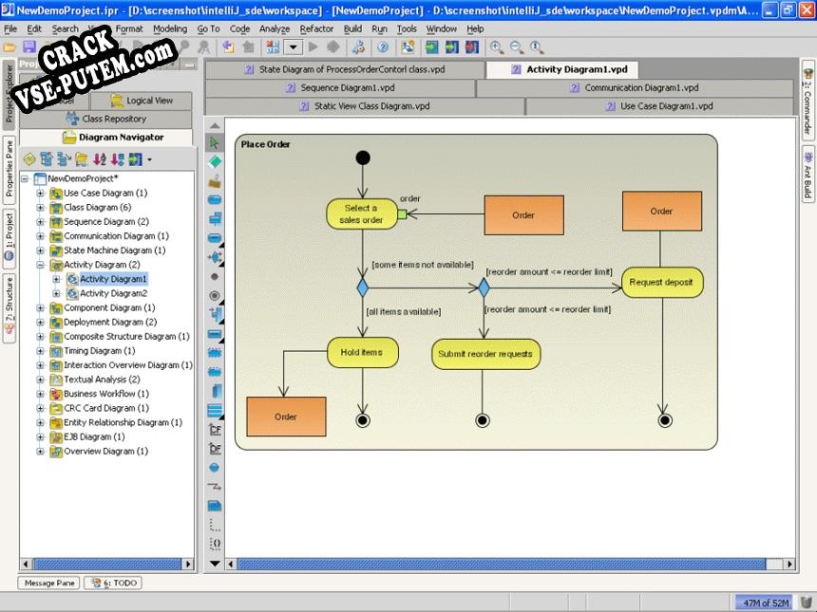Open the 7: Structure side panel
Viewport: 817px width, 612px height.
[x=9, y=309]
